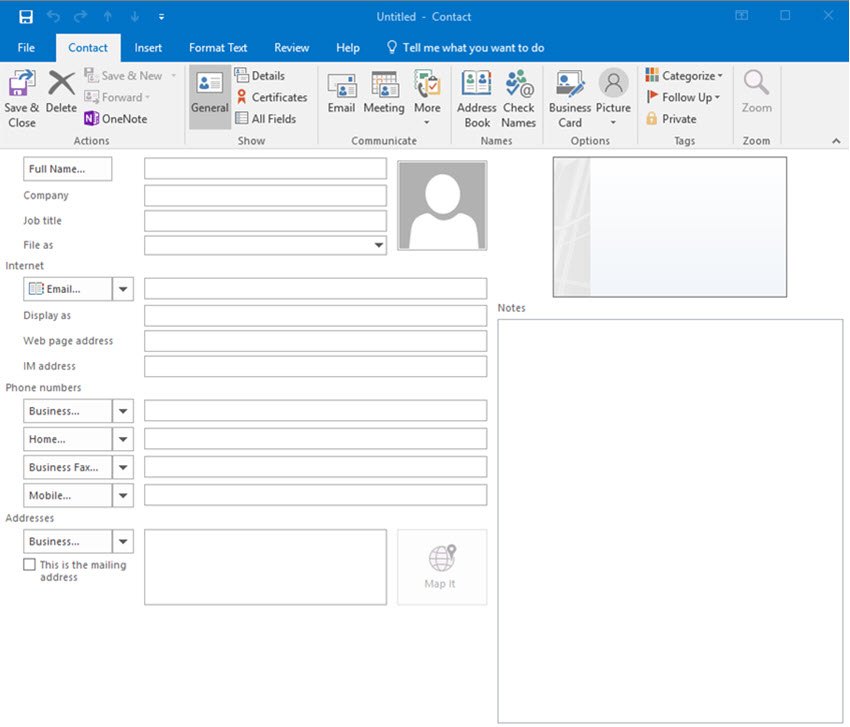Send contact to OneNote
The width and height of the screenshot is (850, 727).
(x=116, y=119)
